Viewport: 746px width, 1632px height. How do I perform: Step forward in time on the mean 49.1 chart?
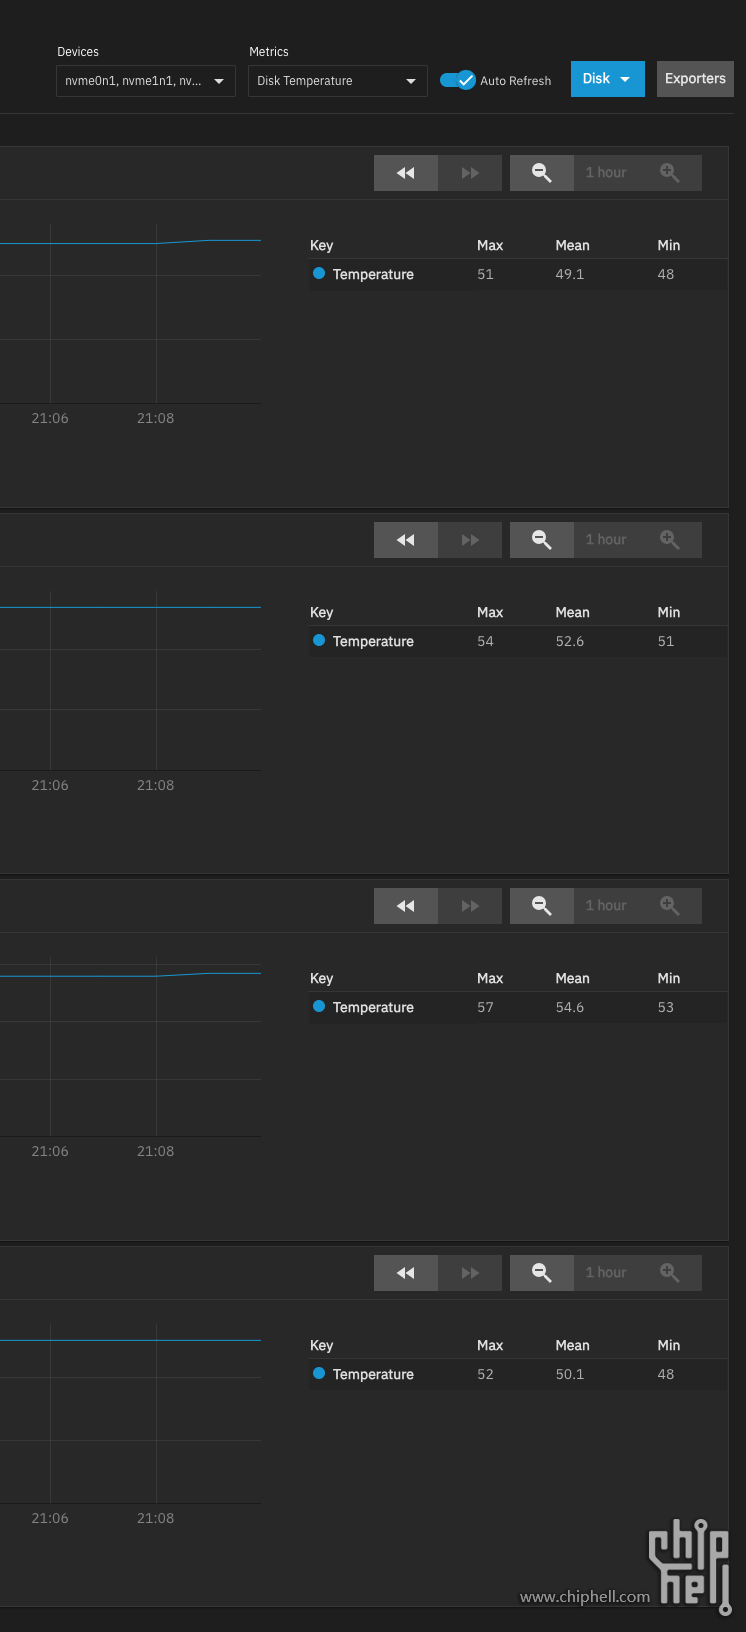pos(470,173)
